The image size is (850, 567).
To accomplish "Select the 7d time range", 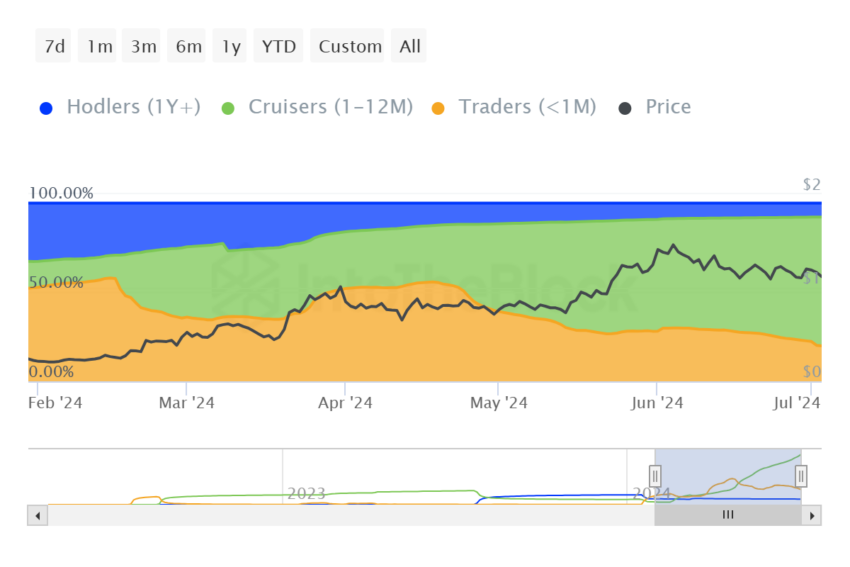I will pyautogui.click(x=54, y=46).
